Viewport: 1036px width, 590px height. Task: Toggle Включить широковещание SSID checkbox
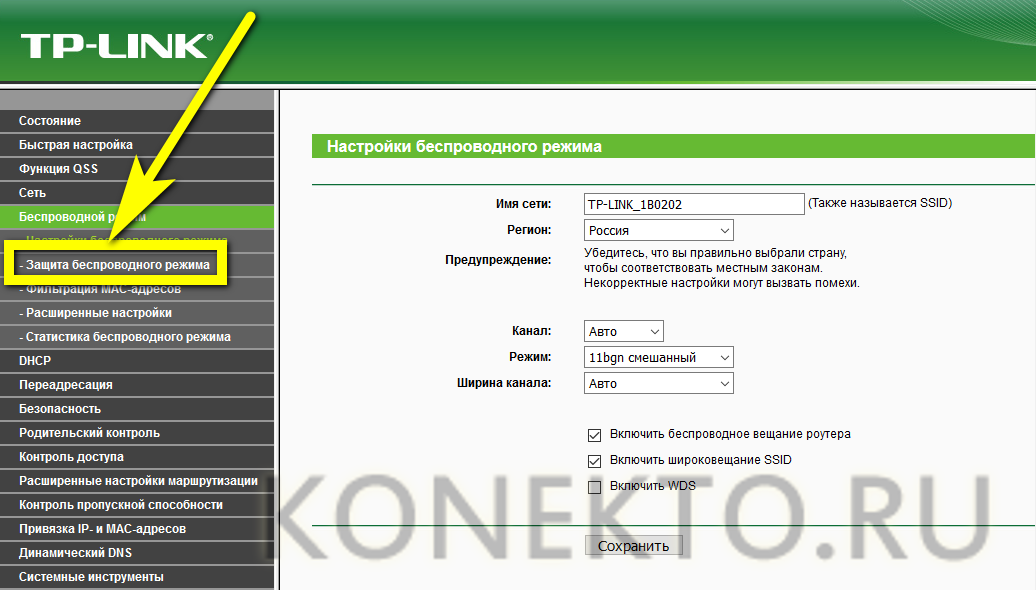(x=595, y=461)
